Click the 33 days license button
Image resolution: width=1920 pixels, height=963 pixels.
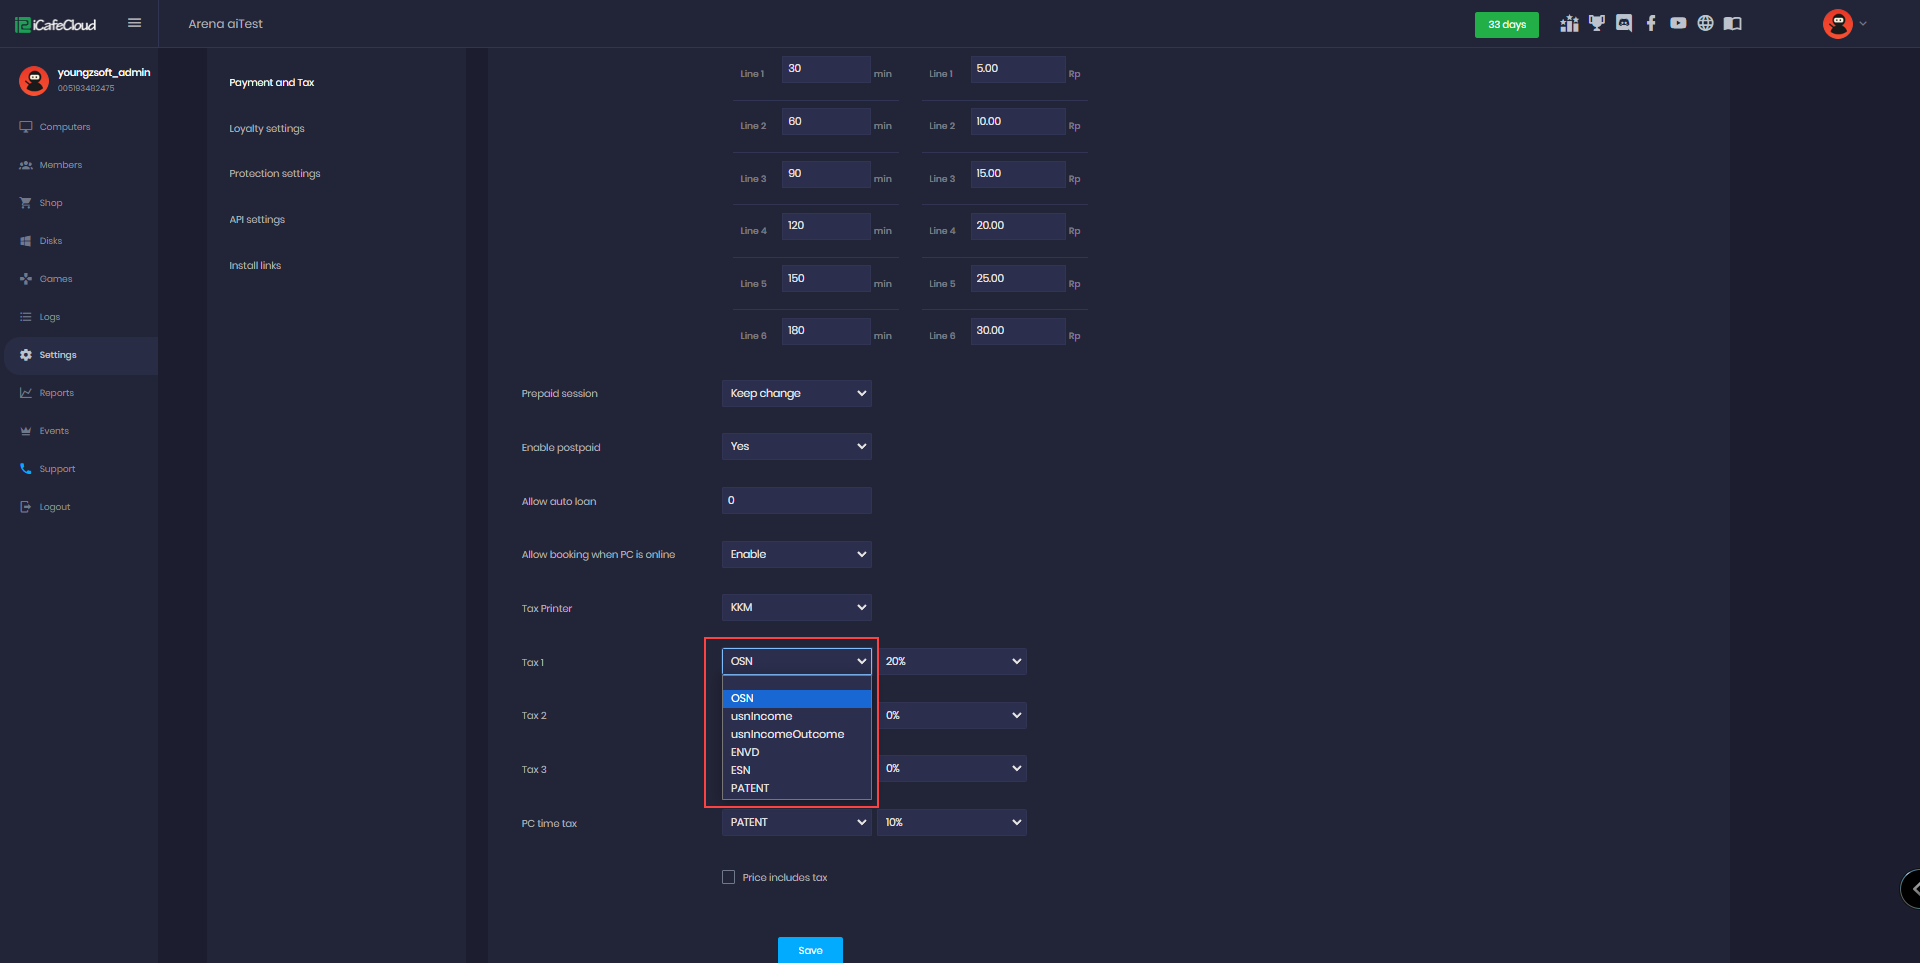(x=1506, y=24)
